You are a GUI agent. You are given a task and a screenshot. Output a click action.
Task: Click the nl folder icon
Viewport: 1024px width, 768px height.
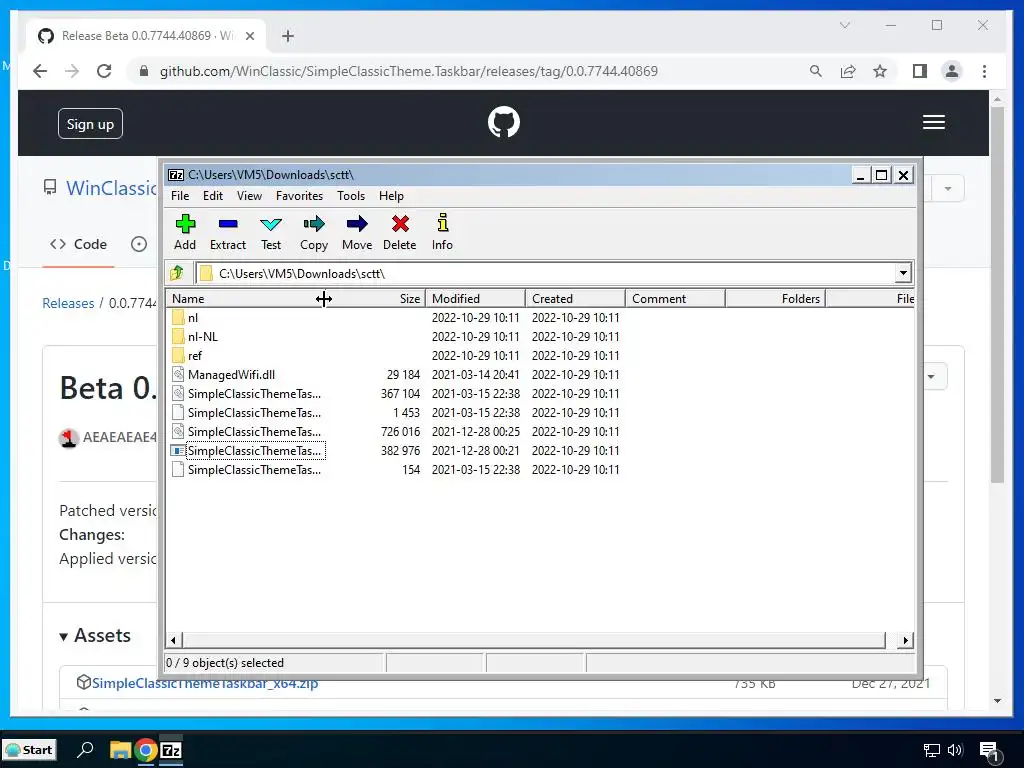[x=178, y=318]
